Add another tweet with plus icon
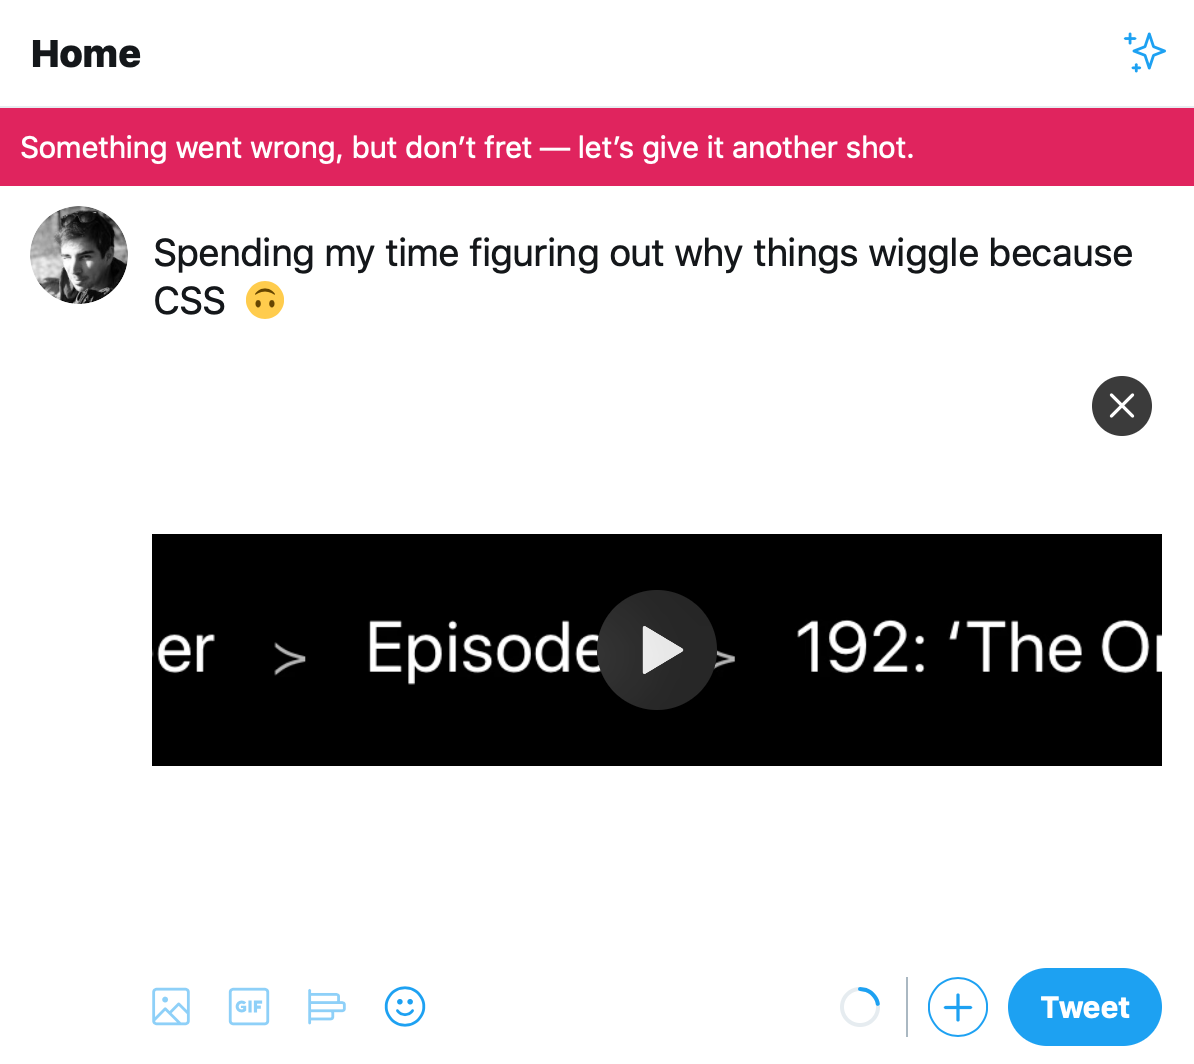 [957, 1007]
